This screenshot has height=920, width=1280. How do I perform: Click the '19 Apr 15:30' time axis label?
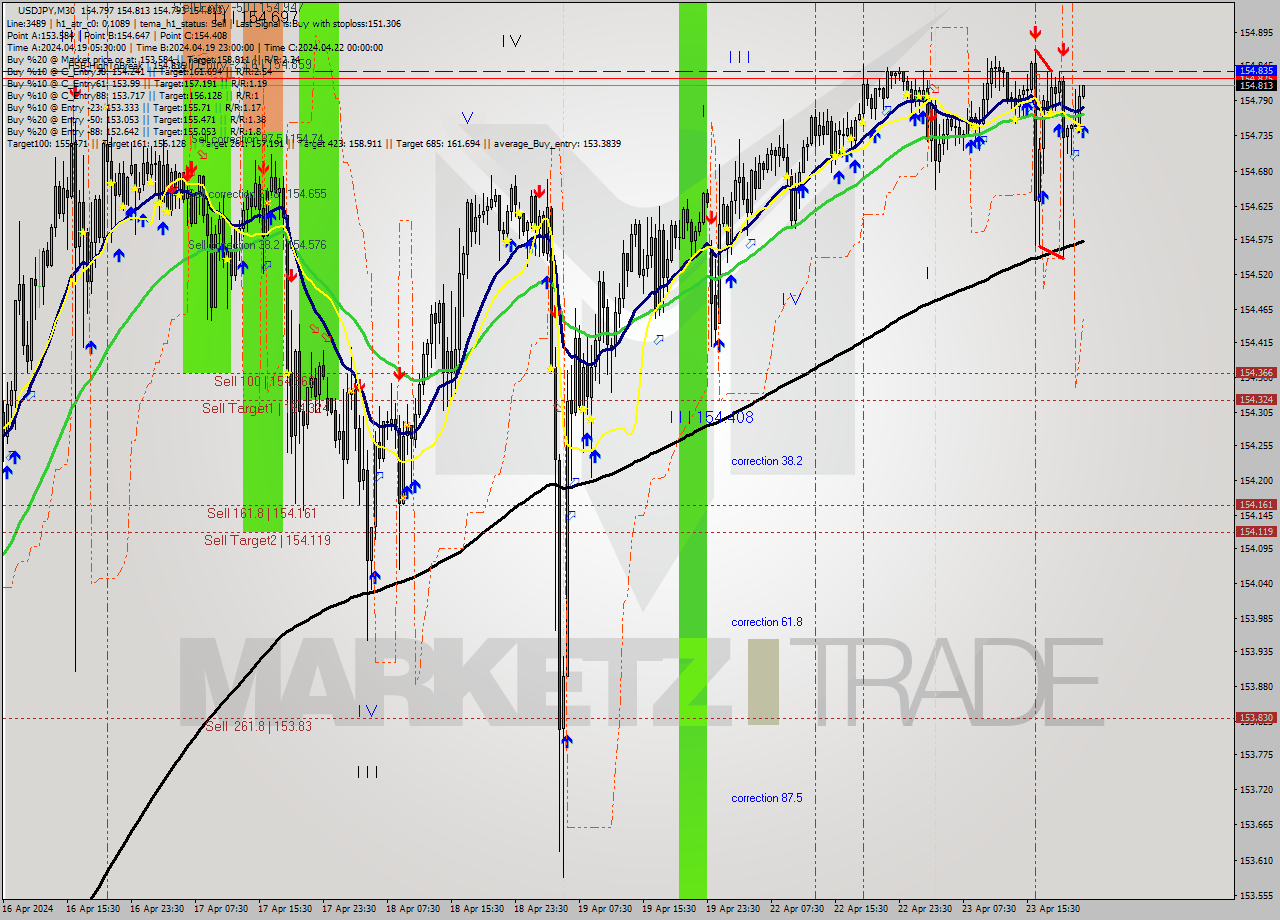coord(669,909)
